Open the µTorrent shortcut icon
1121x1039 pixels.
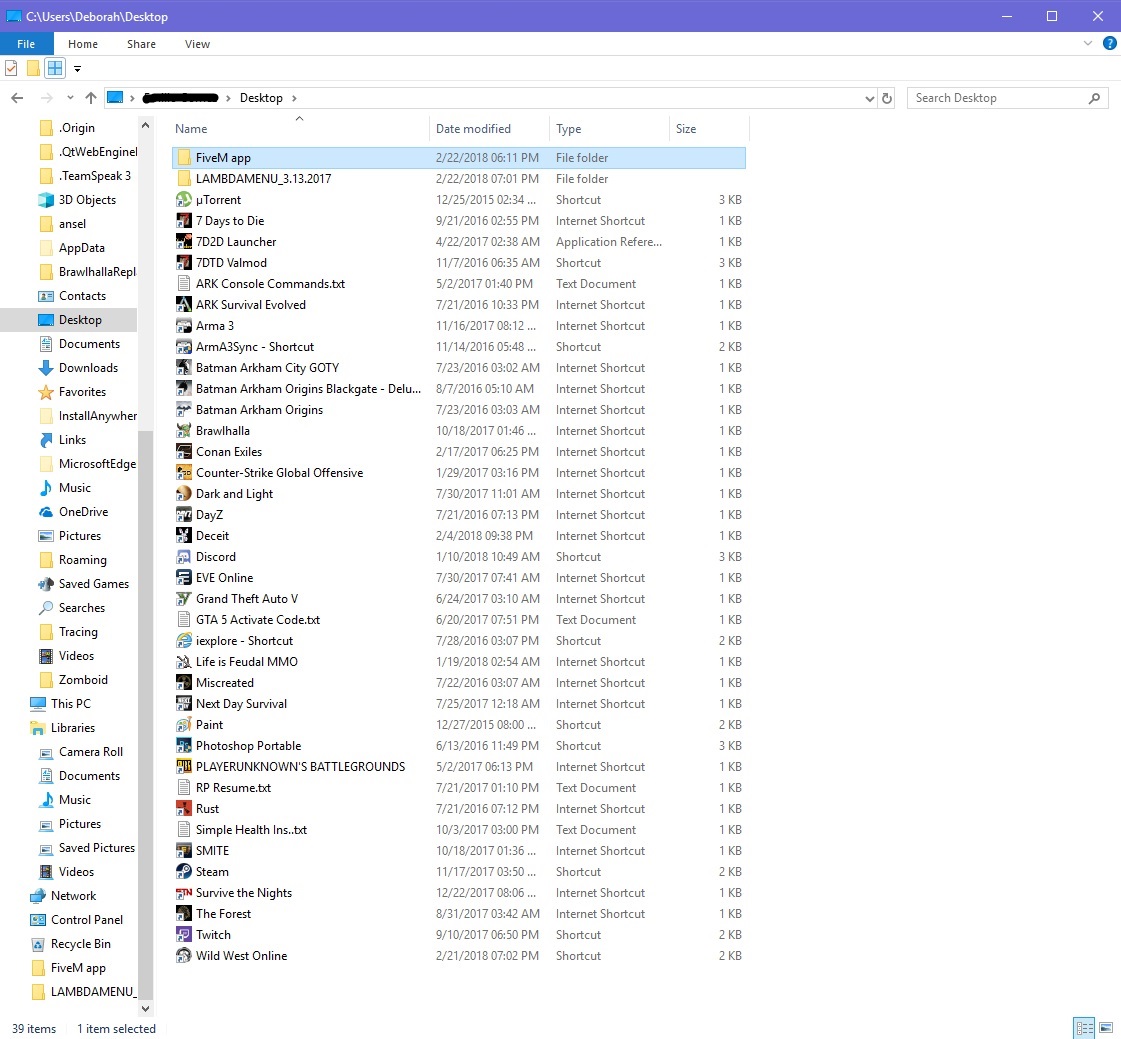pyautogui.click(x=184, y=200)
